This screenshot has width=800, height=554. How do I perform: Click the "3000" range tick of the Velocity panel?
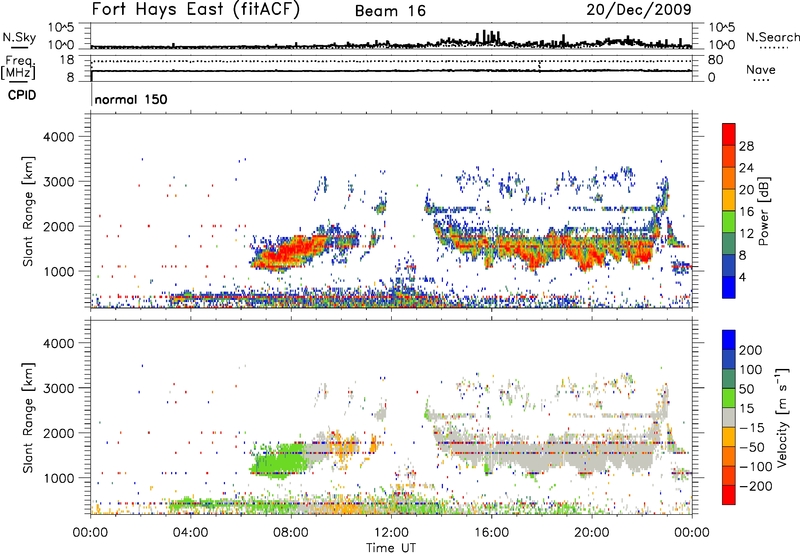(59, 388)
